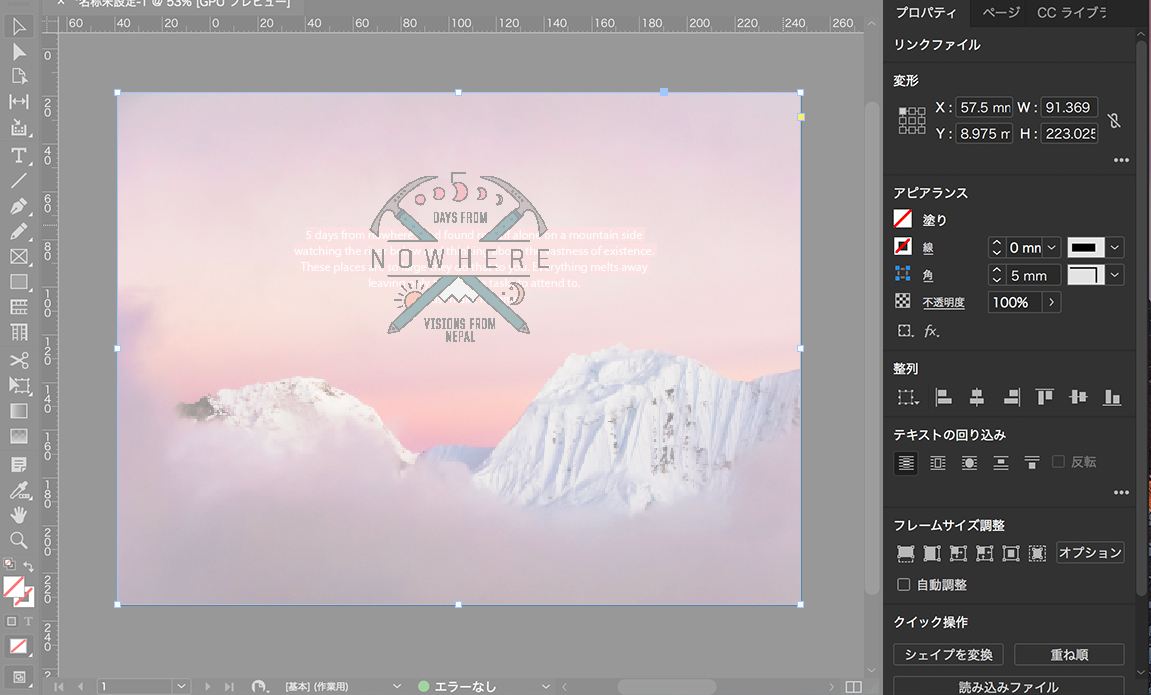Viewport: 1151px width, 695px height.
Task: Click the align left edges icon
Action: point(943,397)
